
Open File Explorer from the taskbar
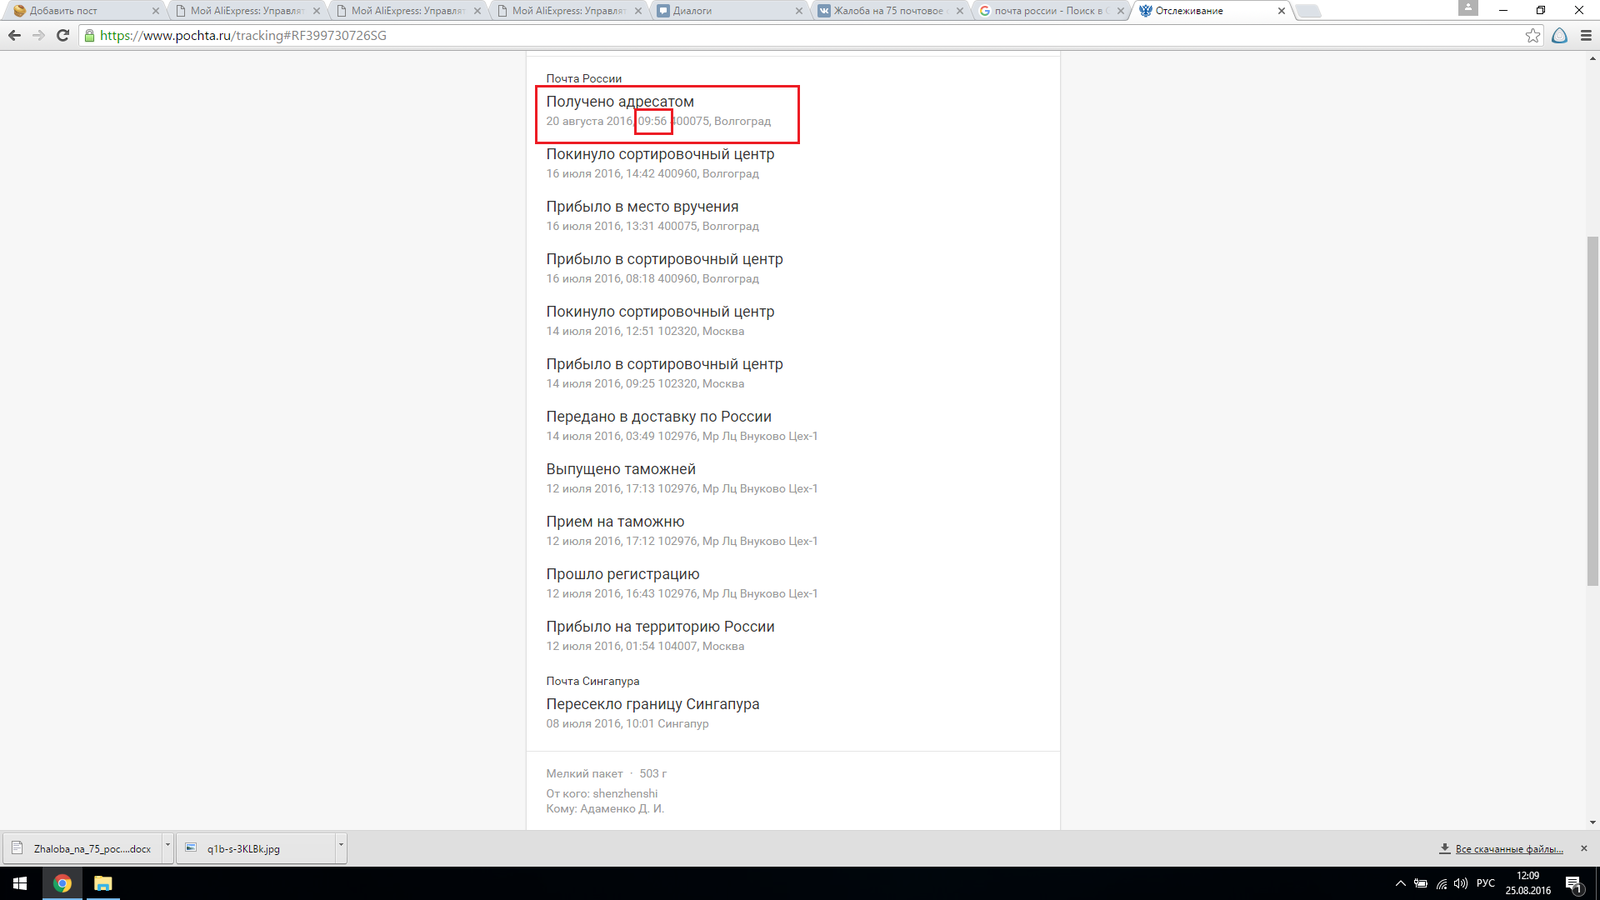(x=103, y=884)
